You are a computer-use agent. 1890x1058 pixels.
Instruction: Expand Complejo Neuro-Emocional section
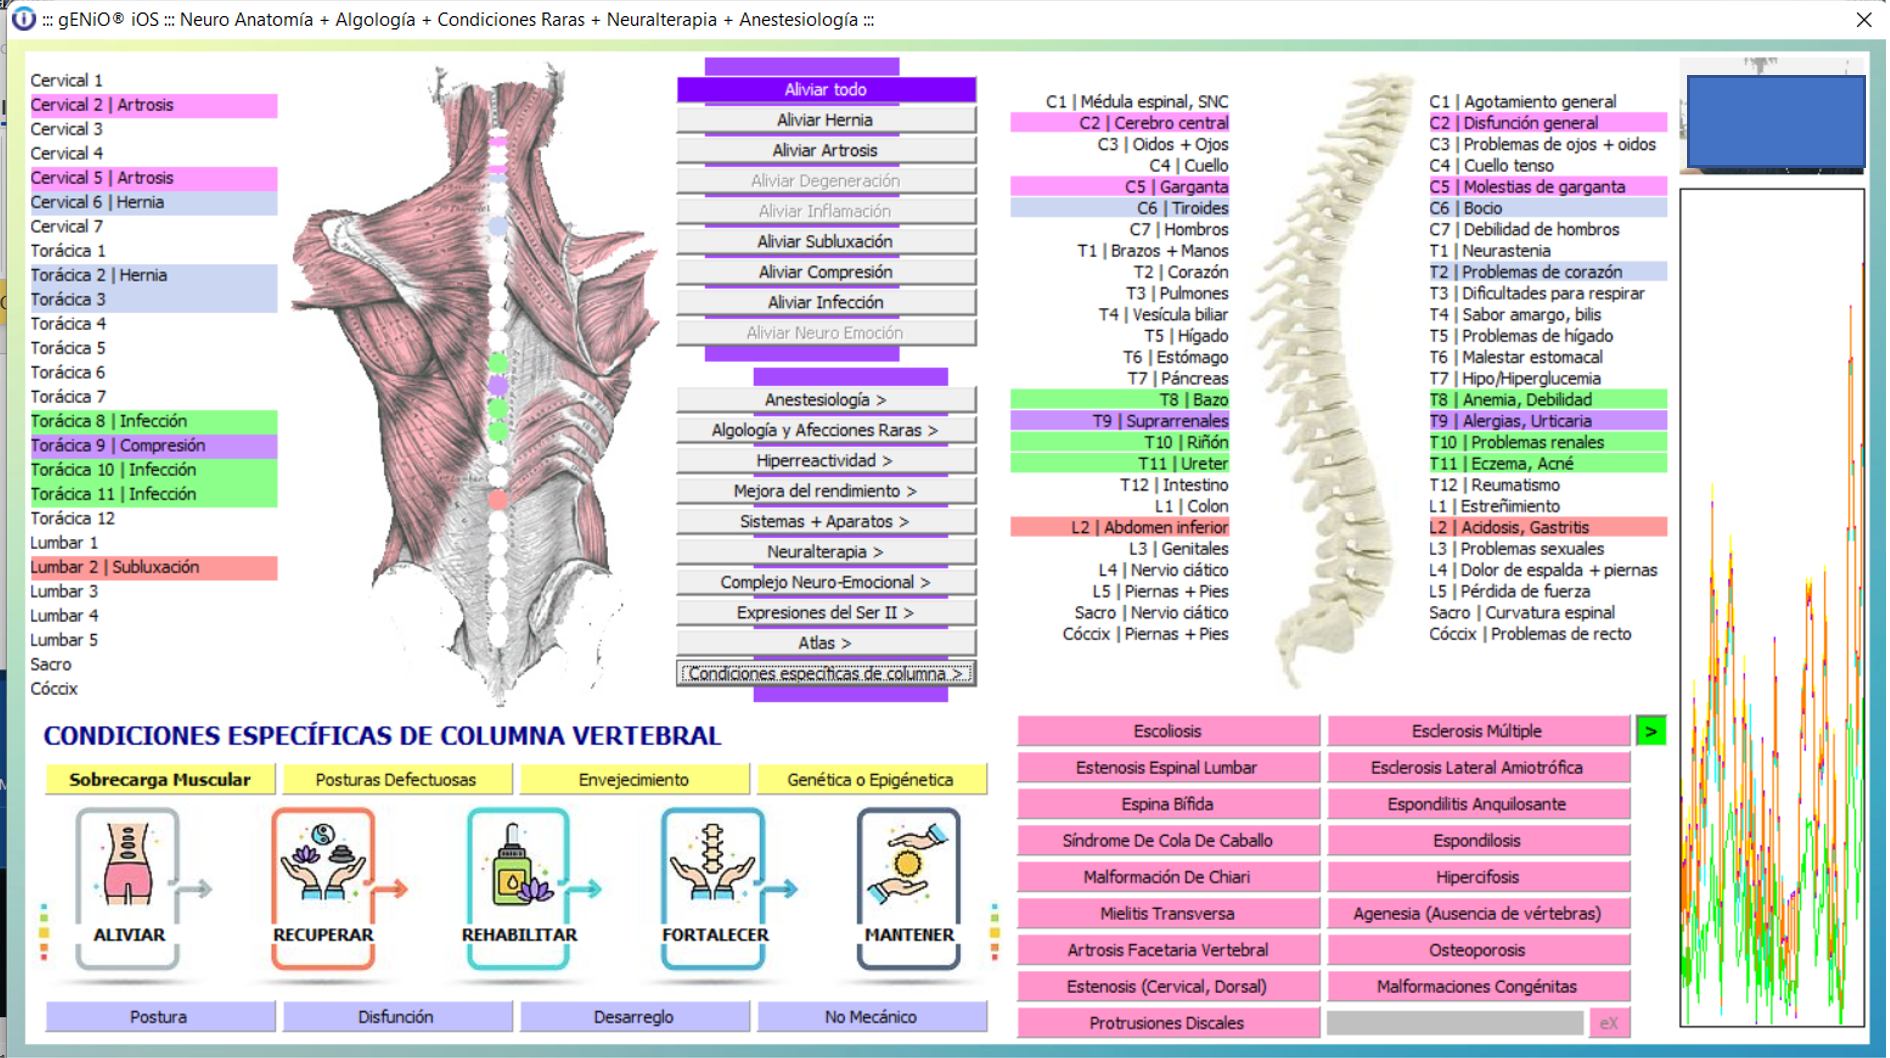click(826, 582)
